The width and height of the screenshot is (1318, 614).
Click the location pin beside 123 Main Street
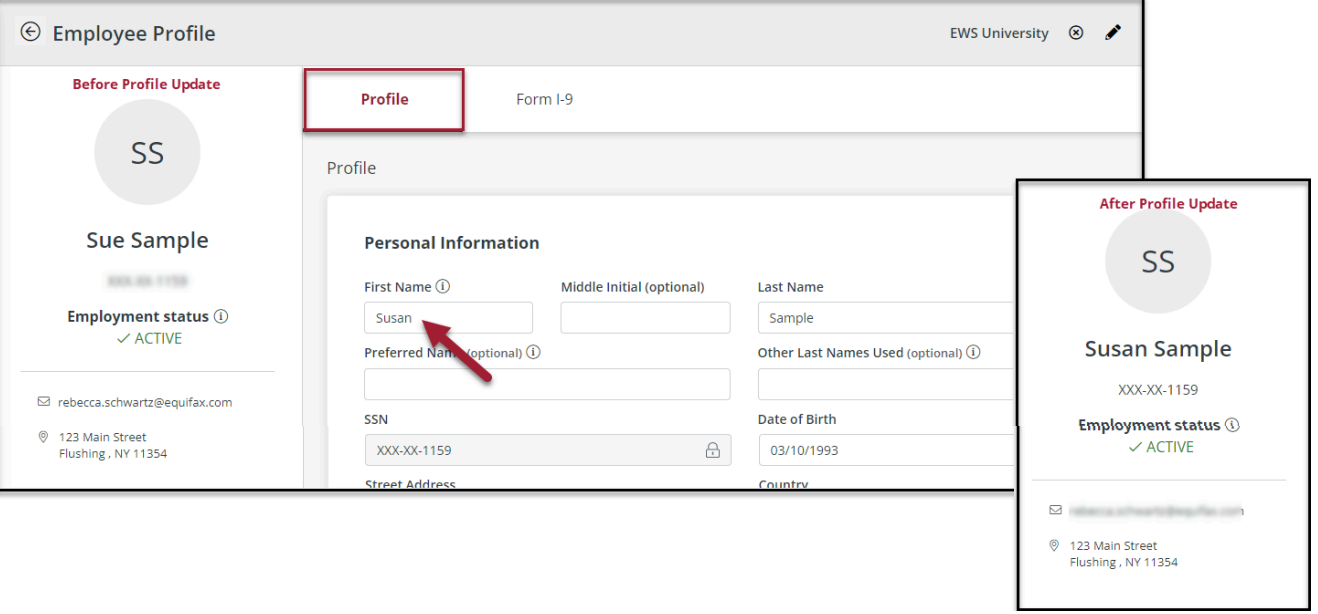42,436
